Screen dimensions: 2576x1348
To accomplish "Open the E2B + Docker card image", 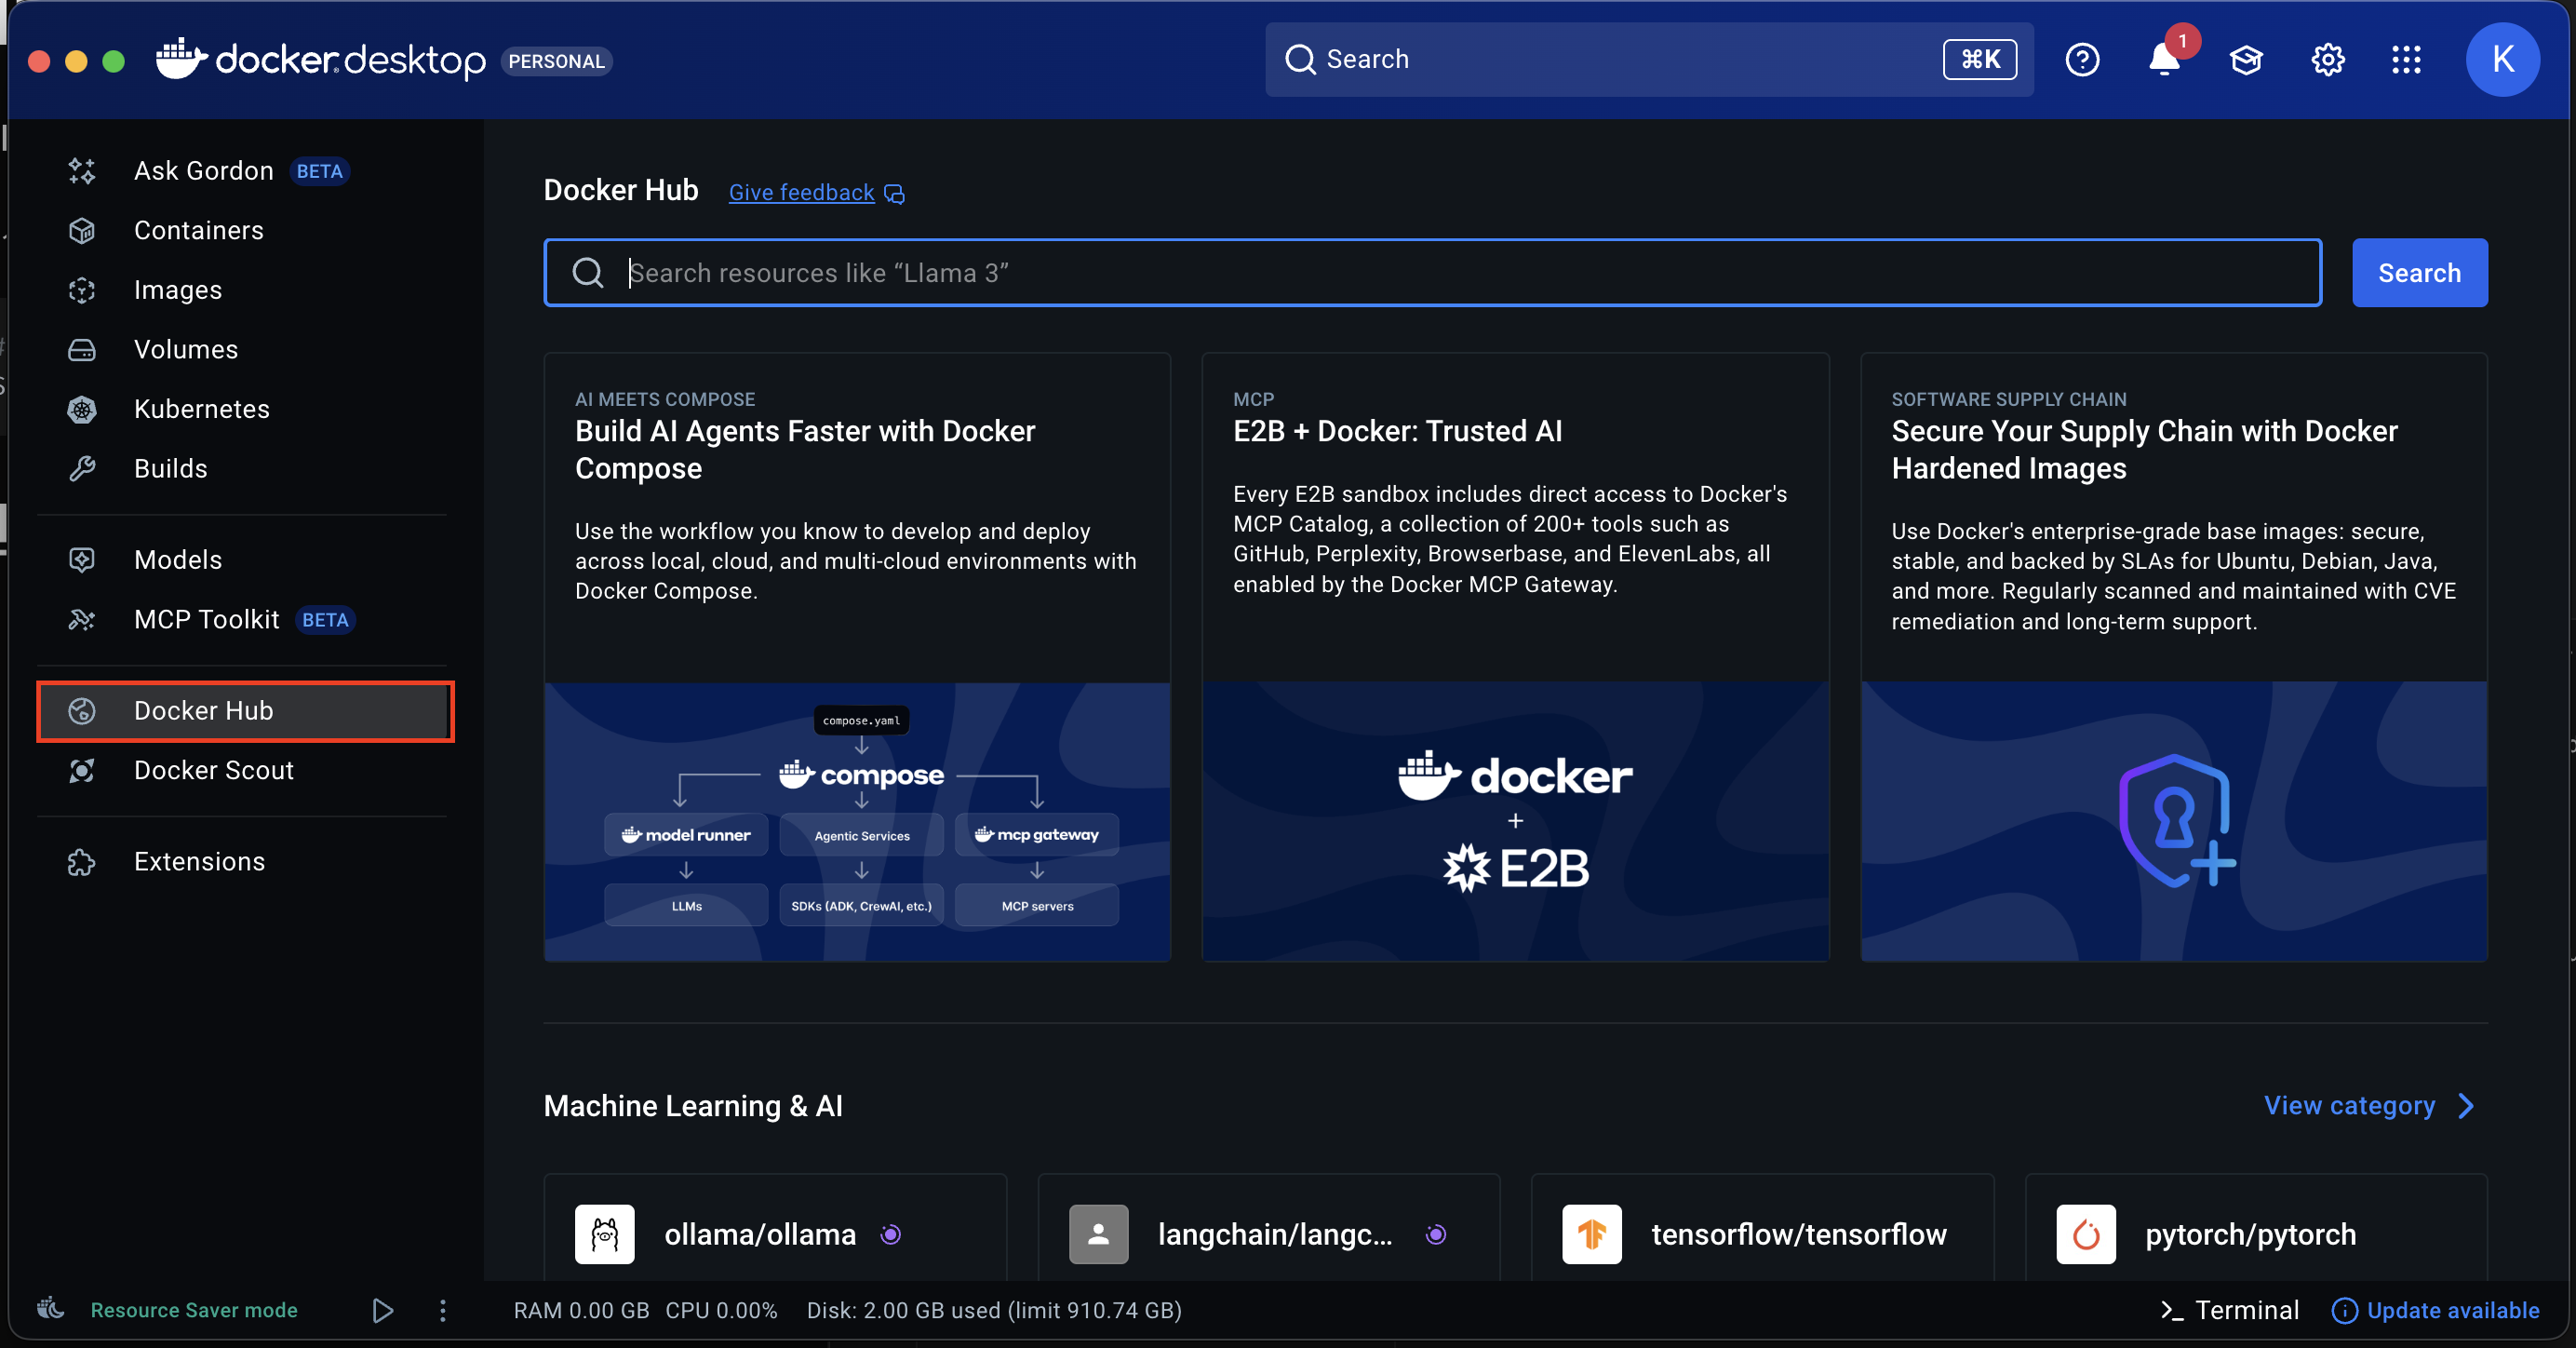I will (x=1514, y=821).
